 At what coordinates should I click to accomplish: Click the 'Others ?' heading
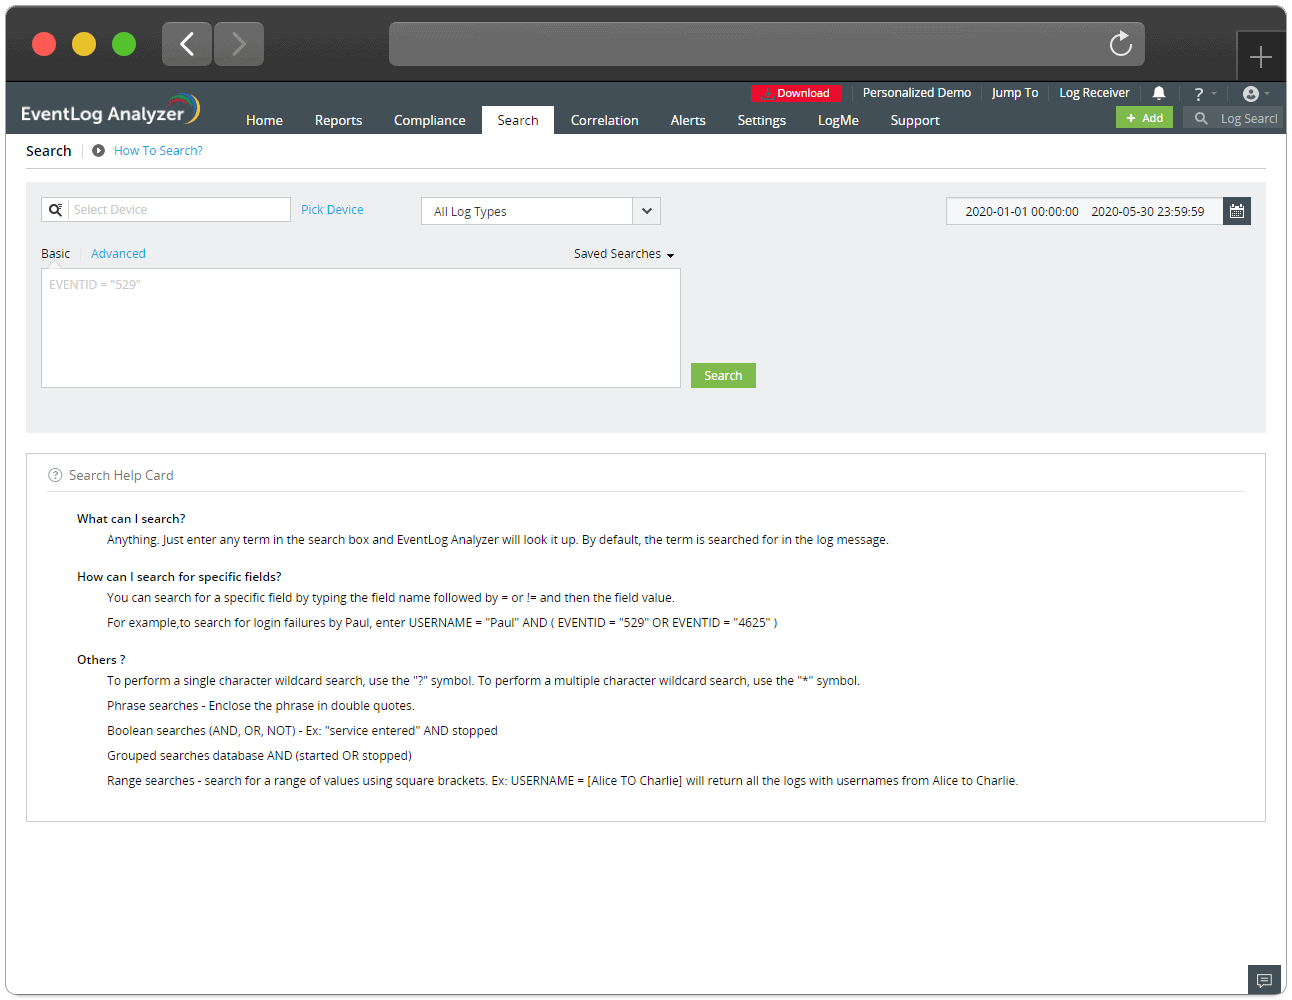(x=101, y=660)
